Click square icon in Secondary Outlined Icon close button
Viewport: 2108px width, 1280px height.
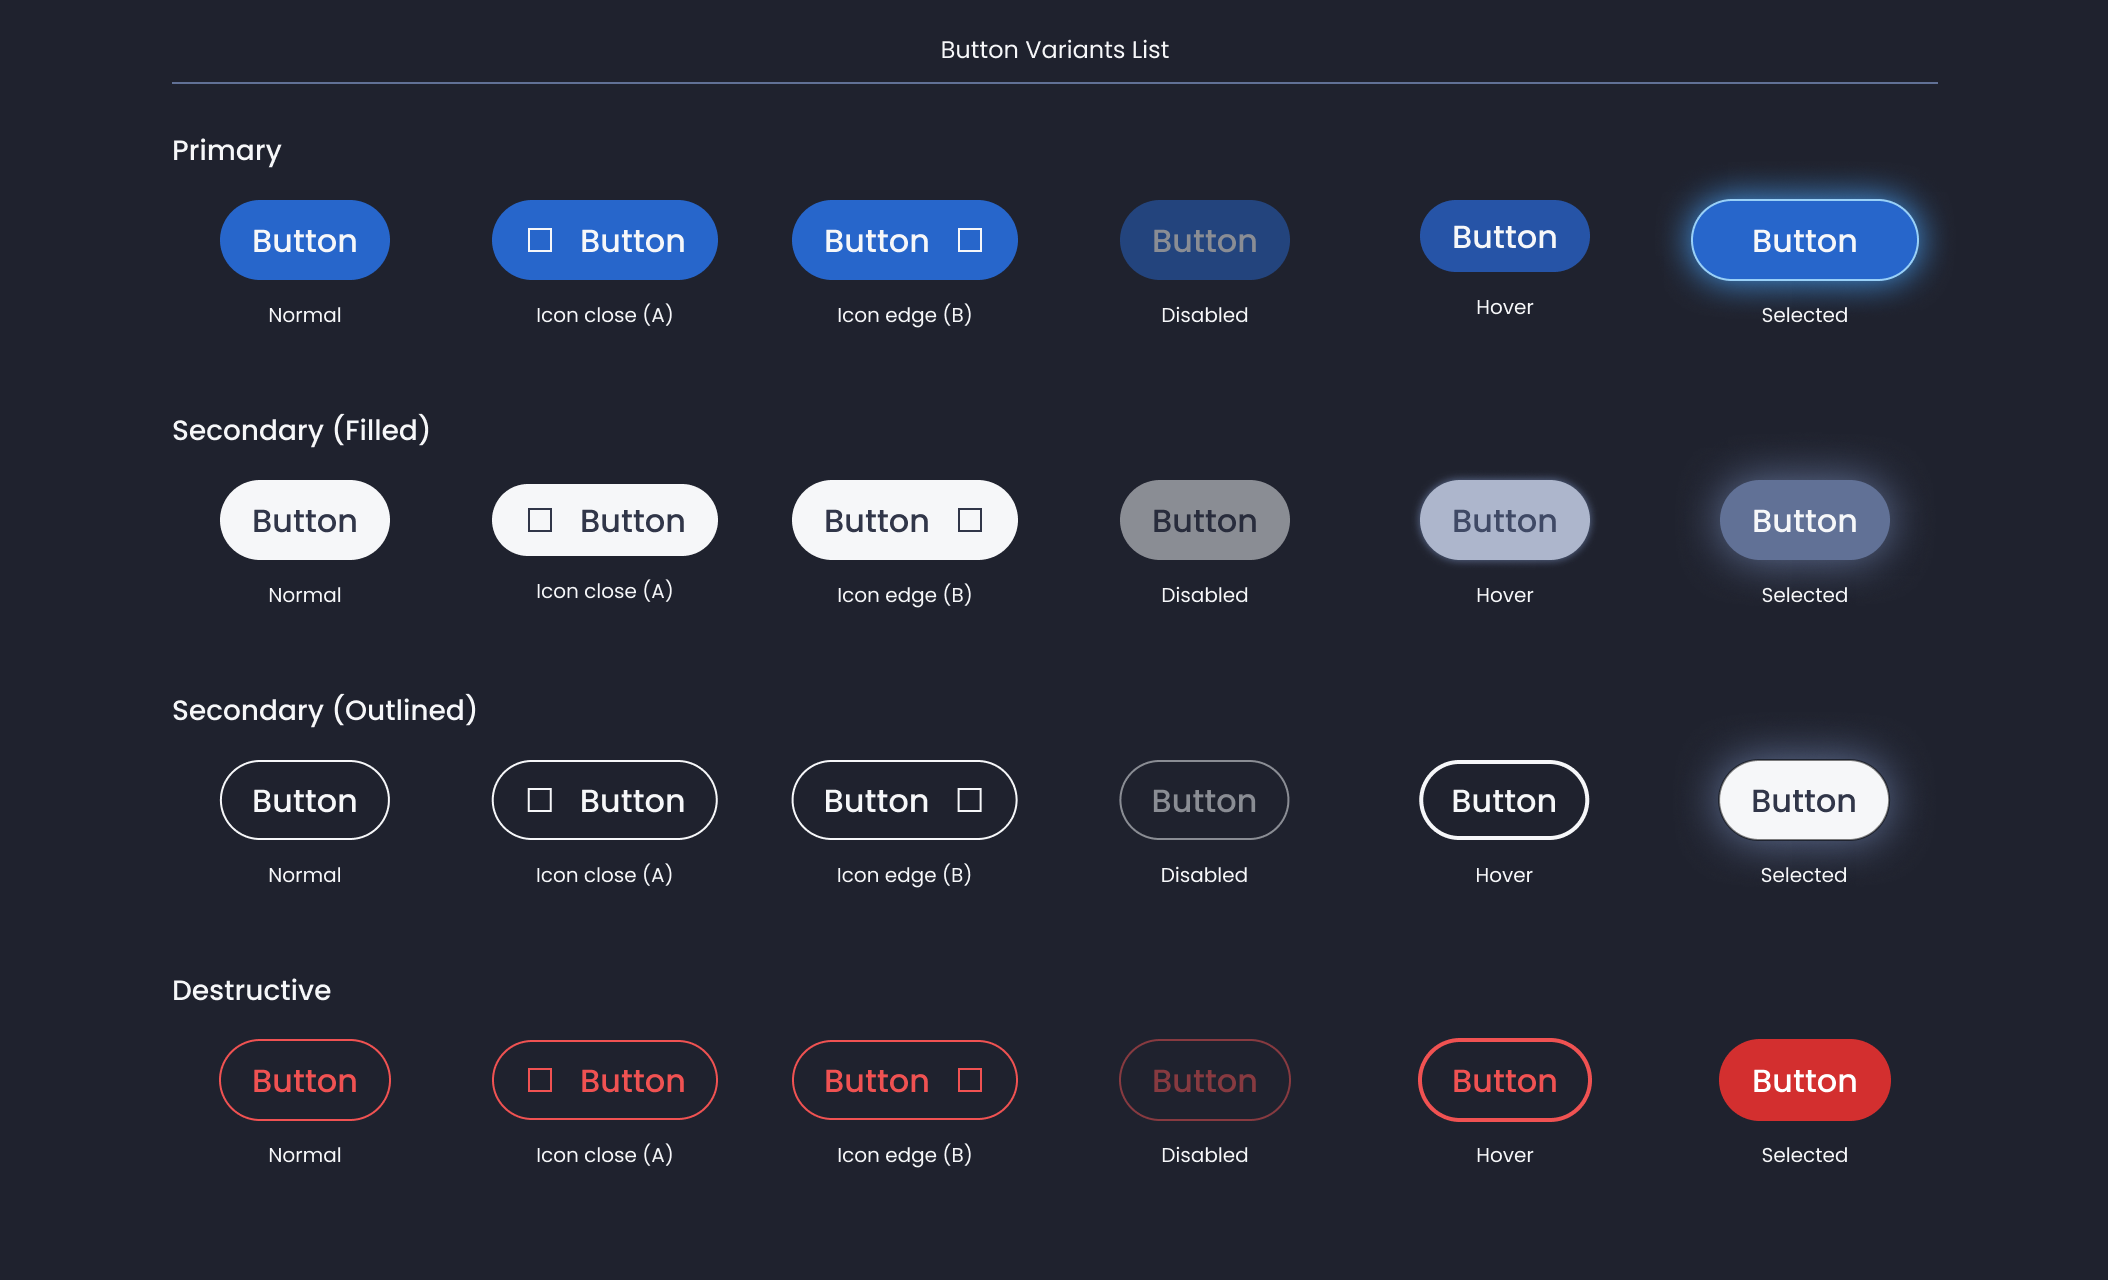(x=540, y=800)
